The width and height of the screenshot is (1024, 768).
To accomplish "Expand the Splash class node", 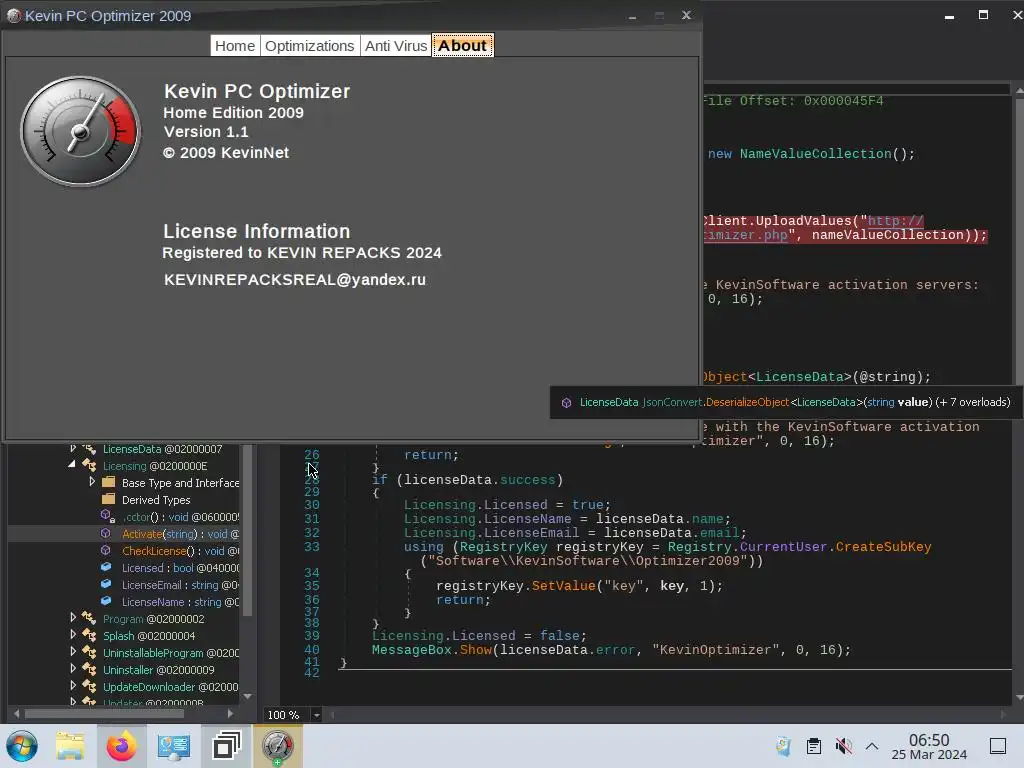I will [73, 634].
